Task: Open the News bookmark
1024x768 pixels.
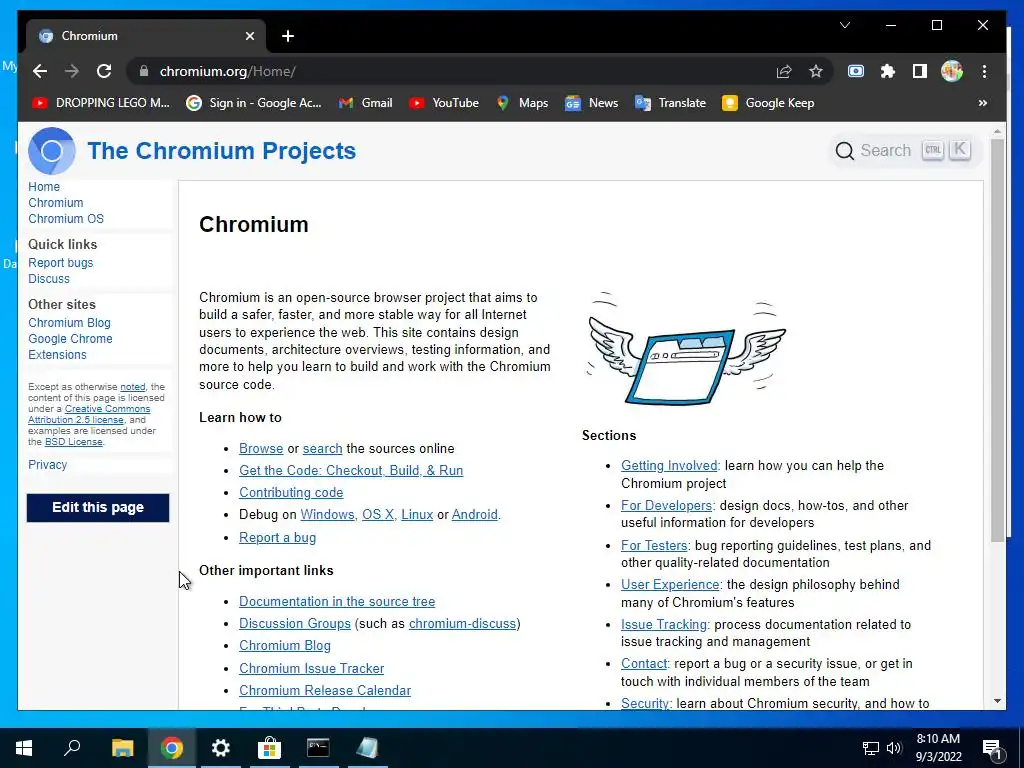Action: pyautogui.click(x=592, y=103)
